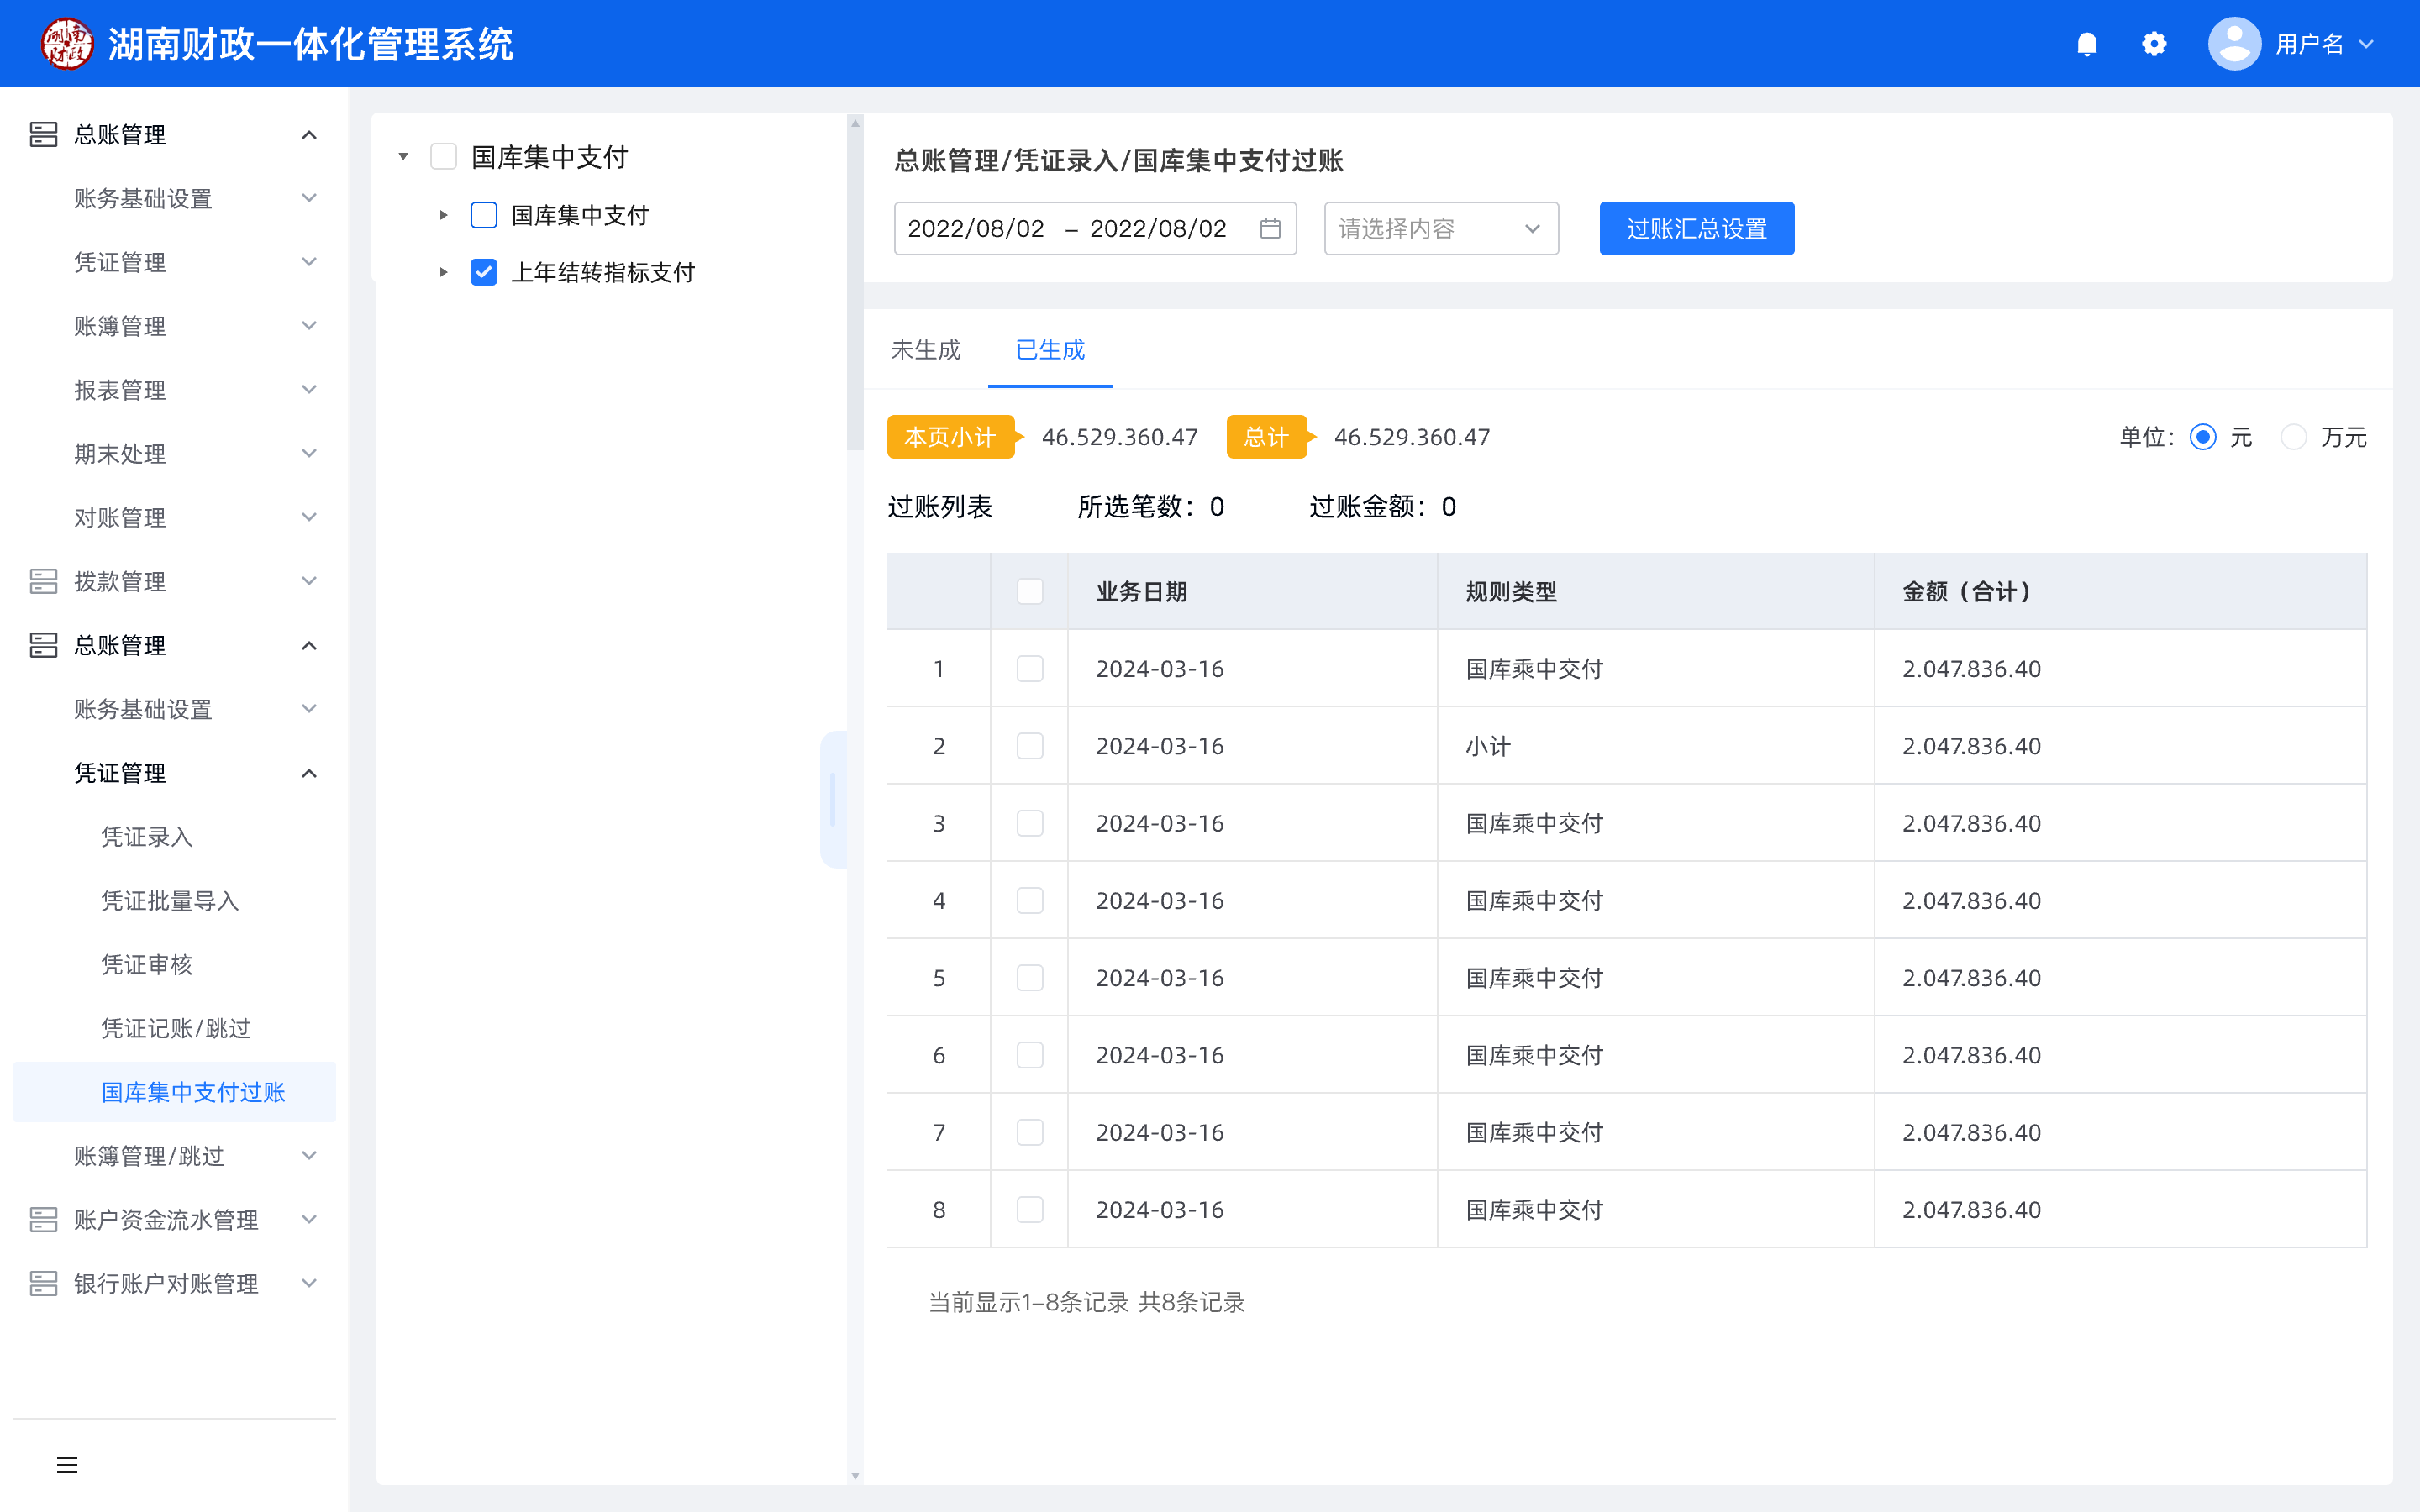Click the 银行账户对账管理 sidebar icon

click(x=43, y=1283)
